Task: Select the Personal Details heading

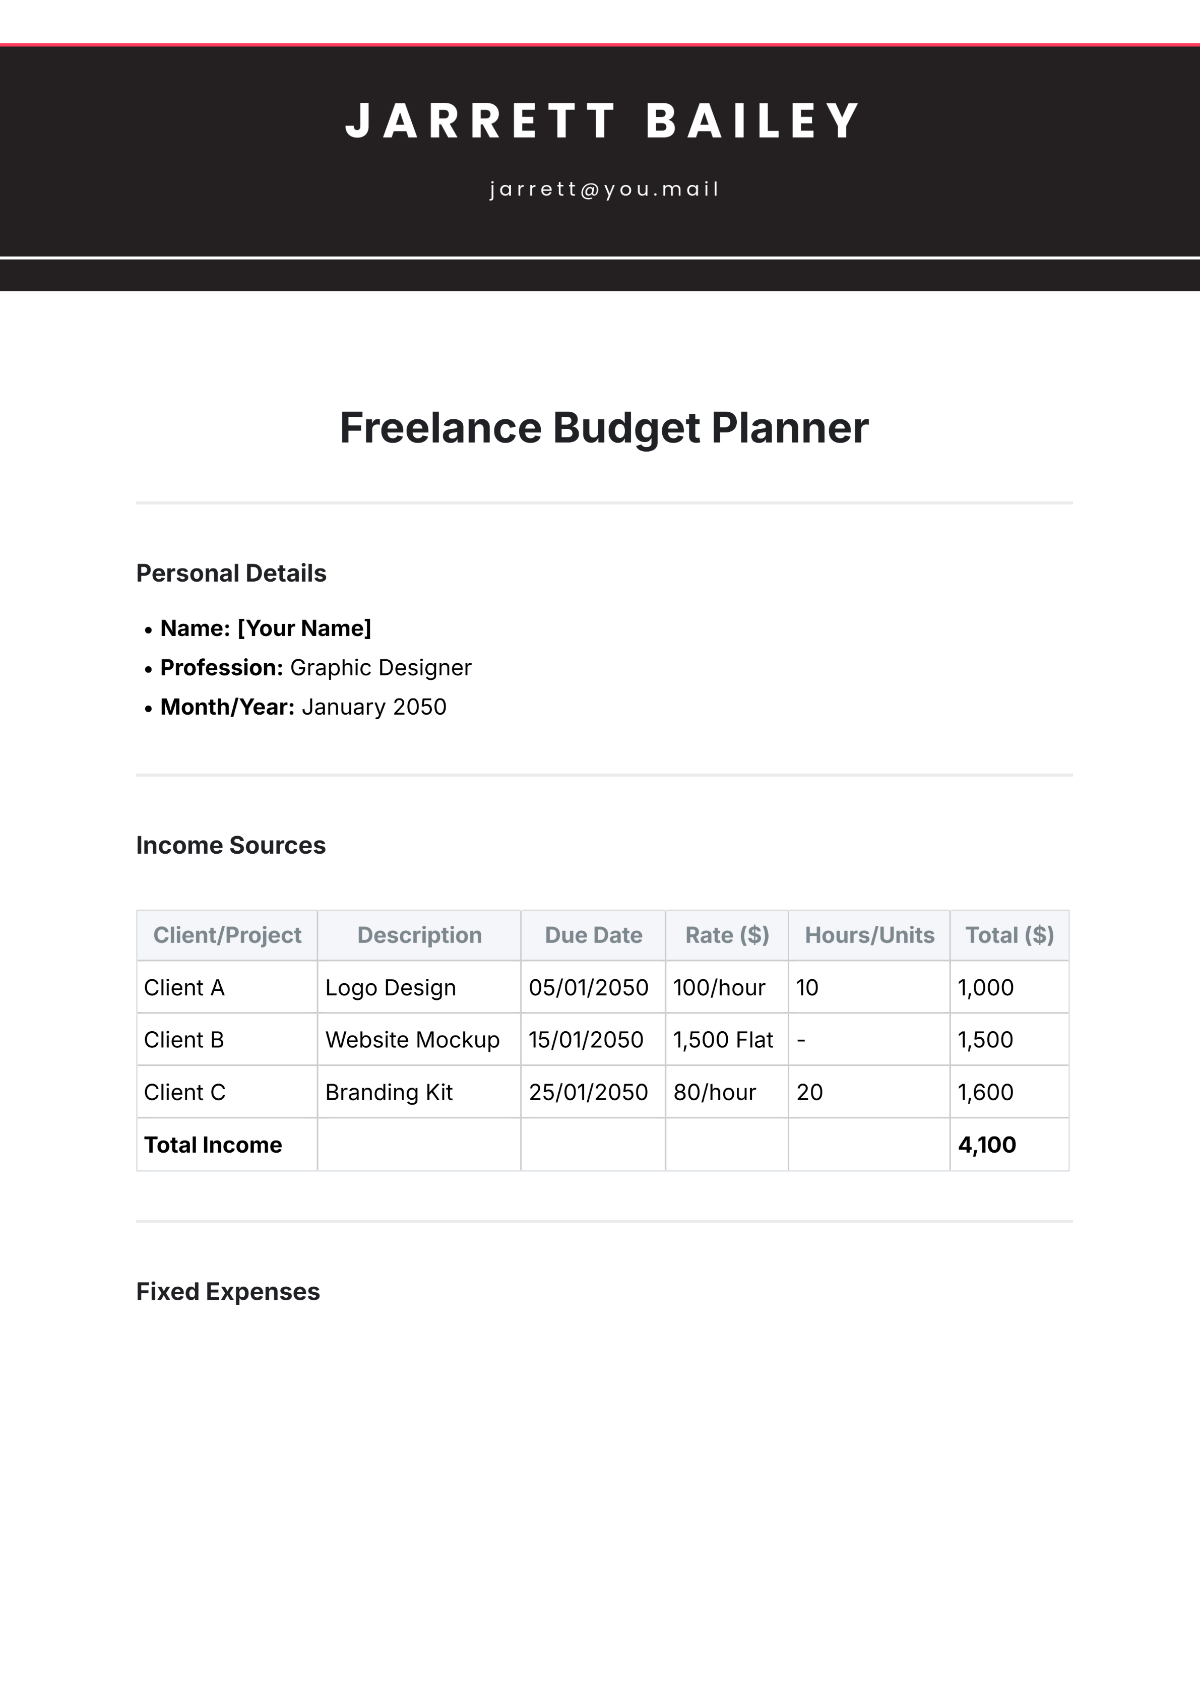Action: 231,573
